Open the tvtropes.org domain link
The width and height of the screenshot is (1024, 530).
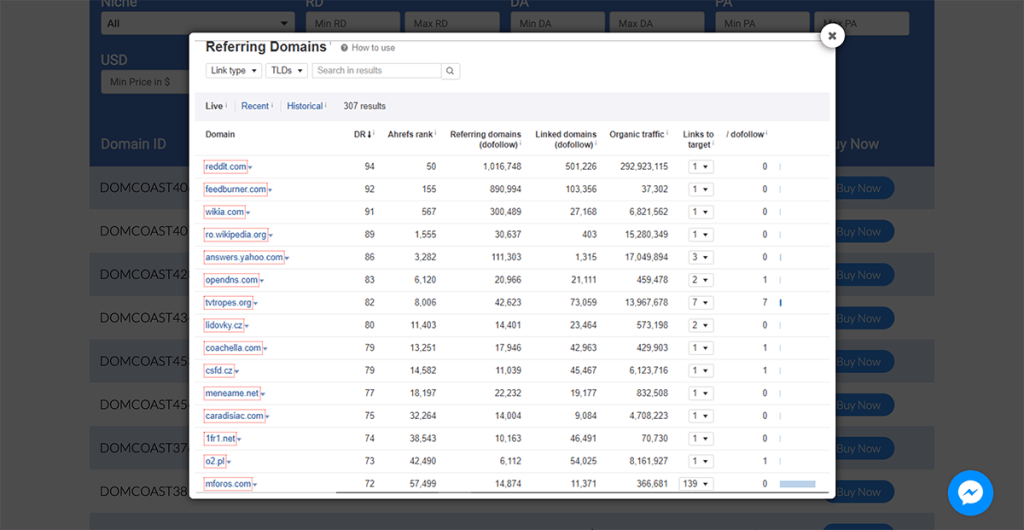coord(228,303)
